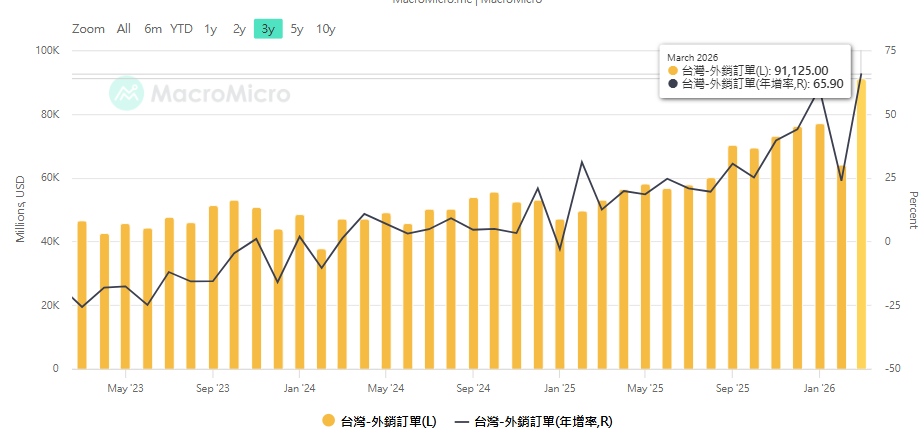Click the dark line icon in the legend
Image resolution: width=924 pixels, height=437 pixels.
pos(461,422)
